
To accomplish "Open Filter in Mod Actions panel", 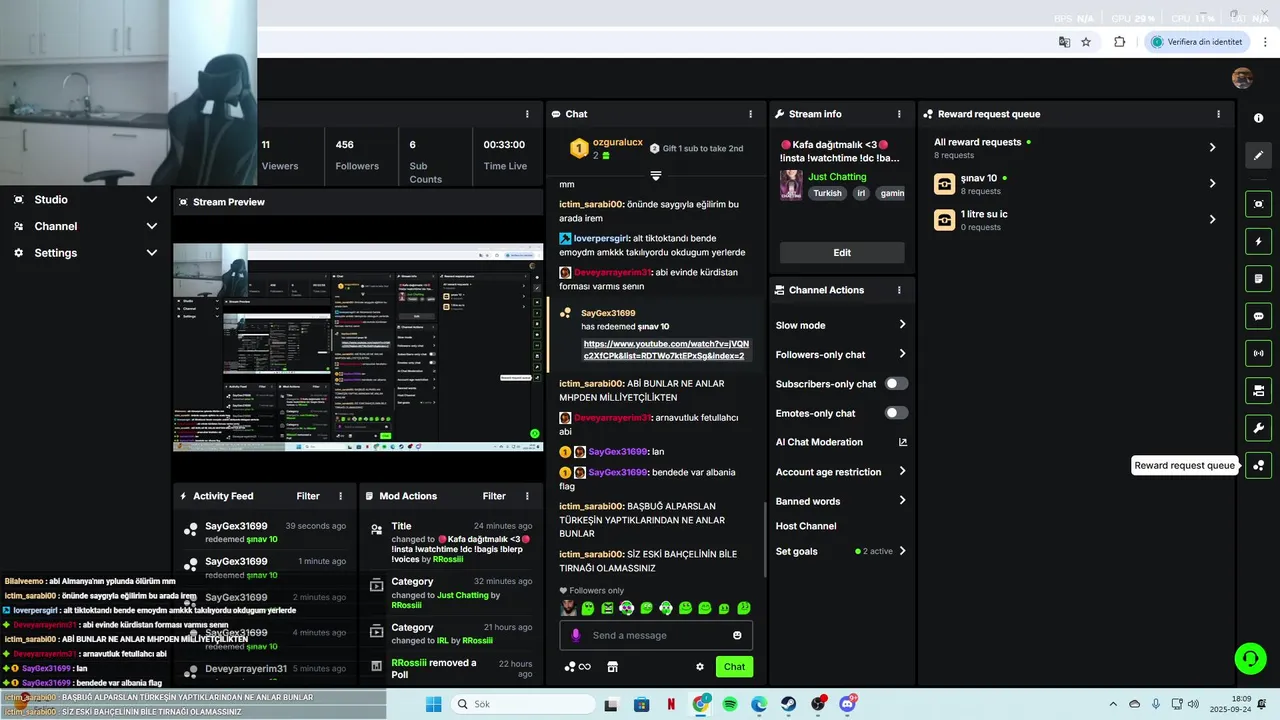I will 494,496.
